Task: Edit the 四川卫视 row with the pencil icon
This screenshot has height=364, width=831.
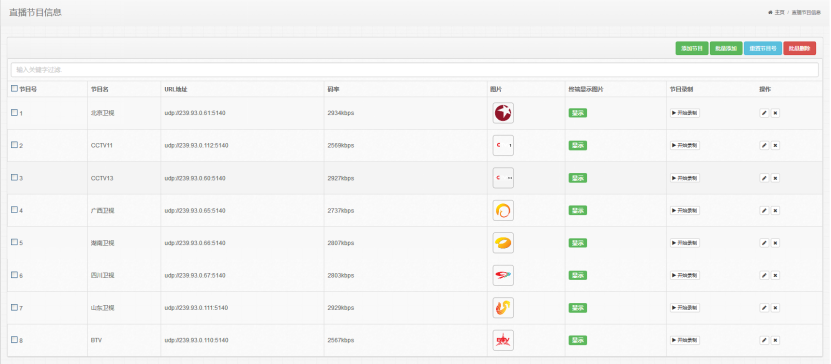Action: coord(764,275)
